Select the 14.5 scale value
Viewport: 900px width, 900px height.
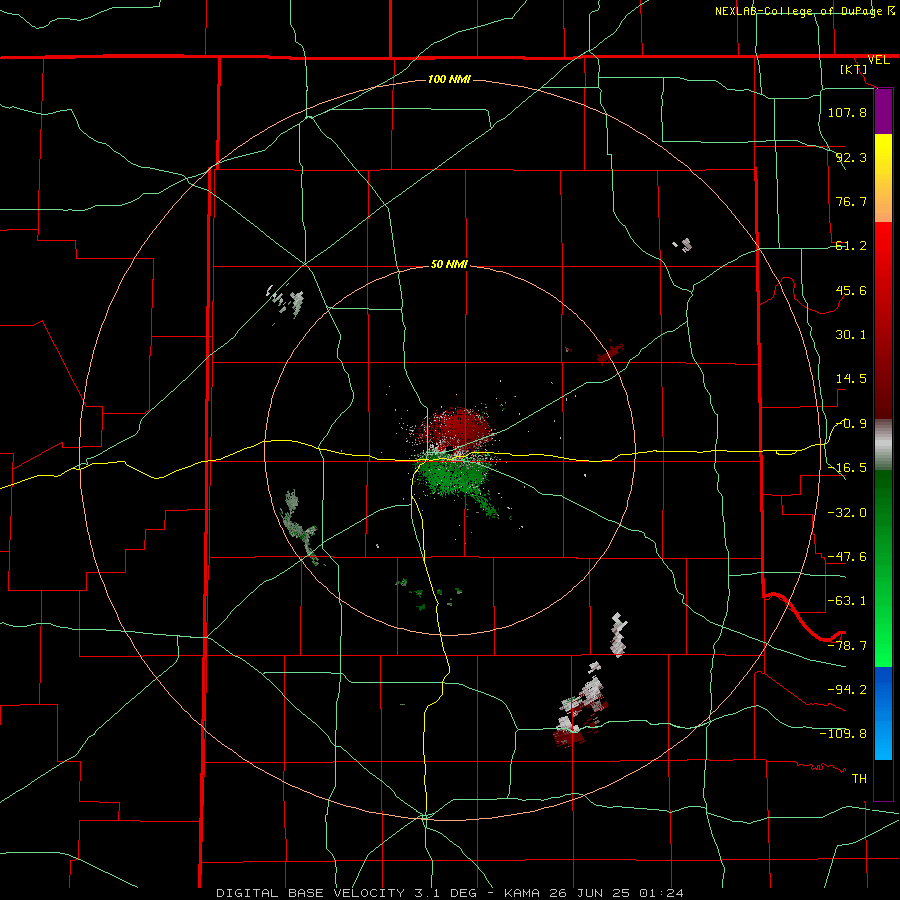[851, 379]
